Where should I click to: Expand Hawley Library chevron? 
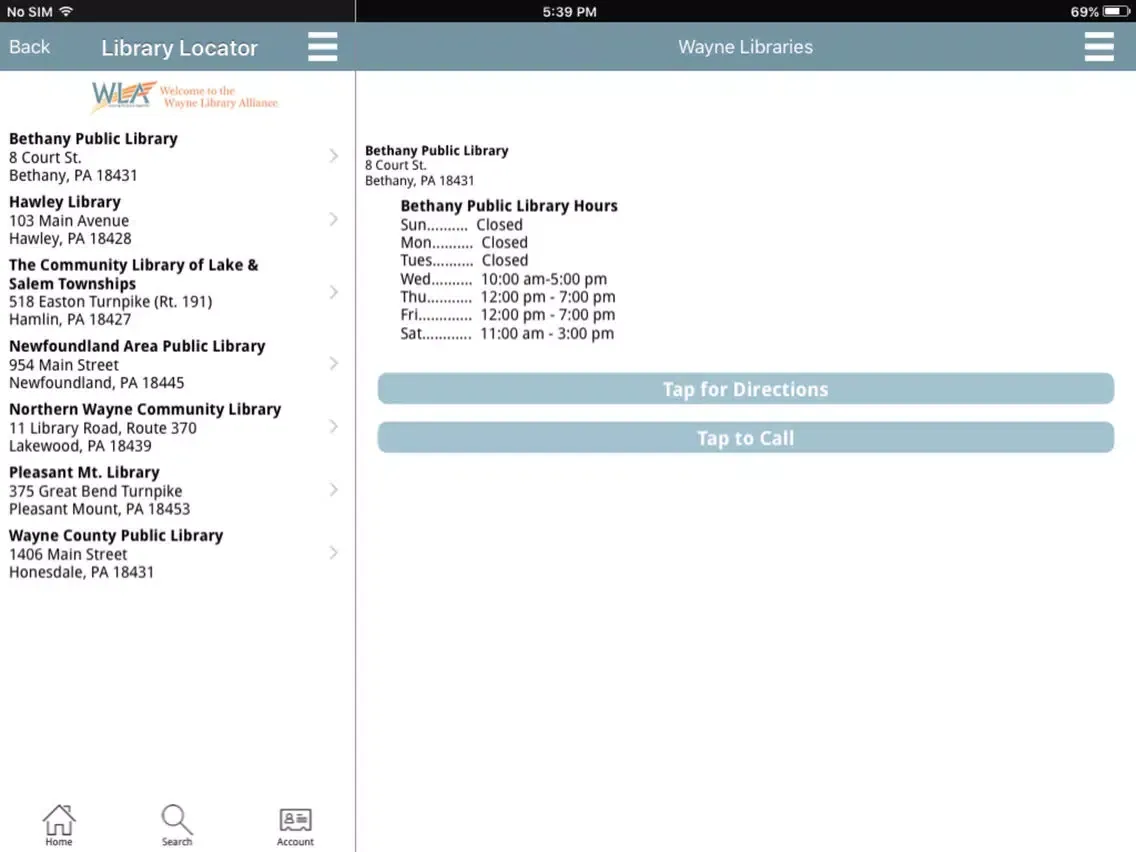(x=333, y=219)
